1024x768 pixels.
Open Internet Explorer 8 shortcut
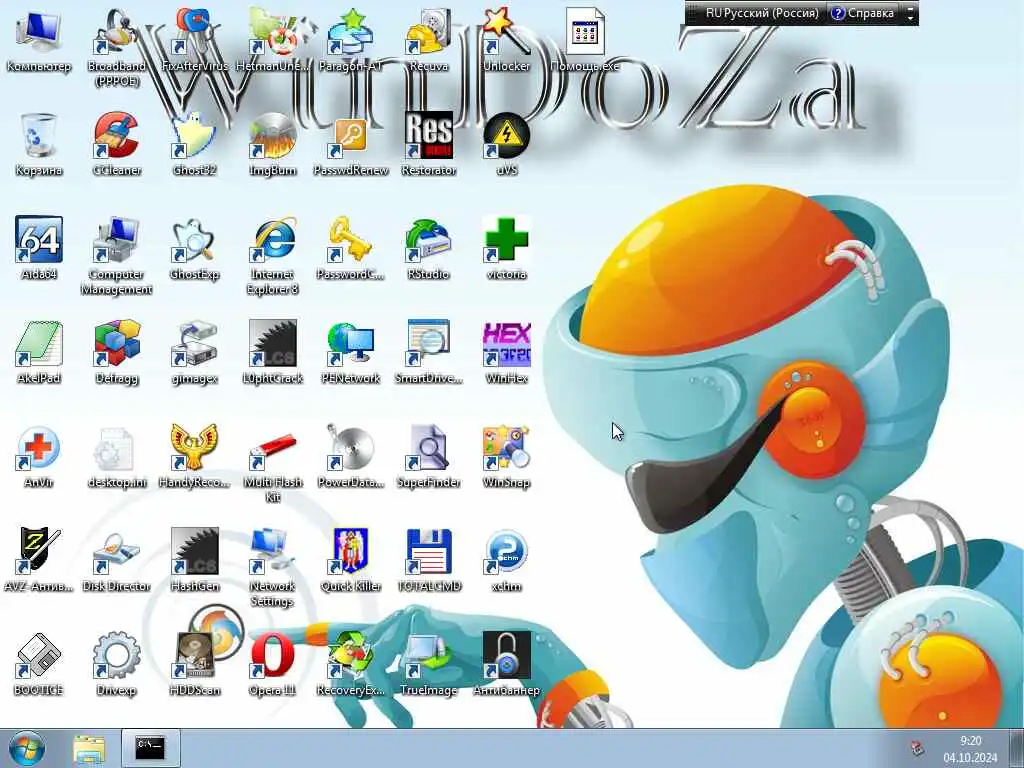point(272,256)
